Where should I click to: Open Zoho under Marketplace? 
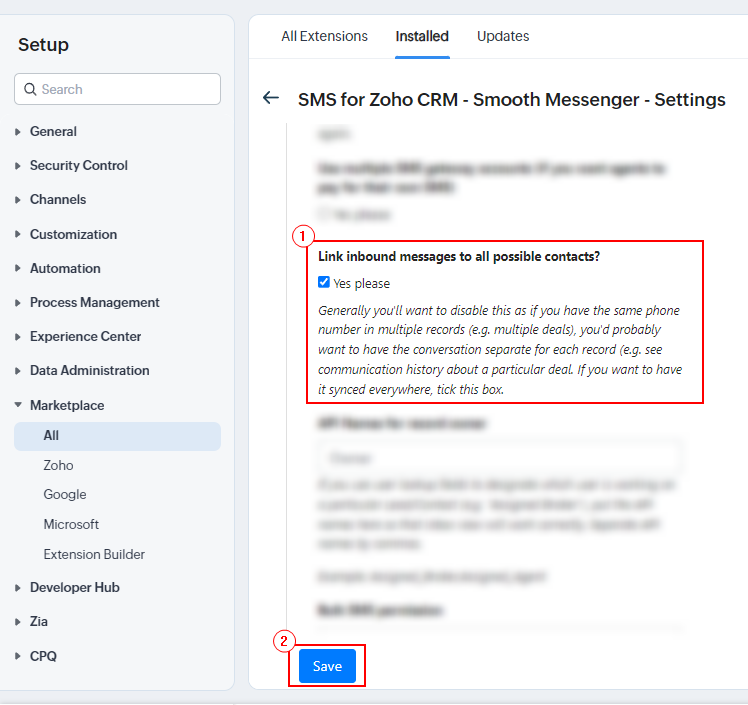point(58,466)
